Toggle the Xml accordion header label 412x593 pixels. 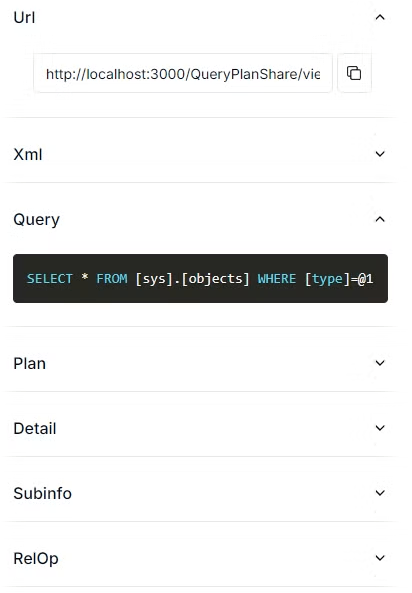click(28, 154)
